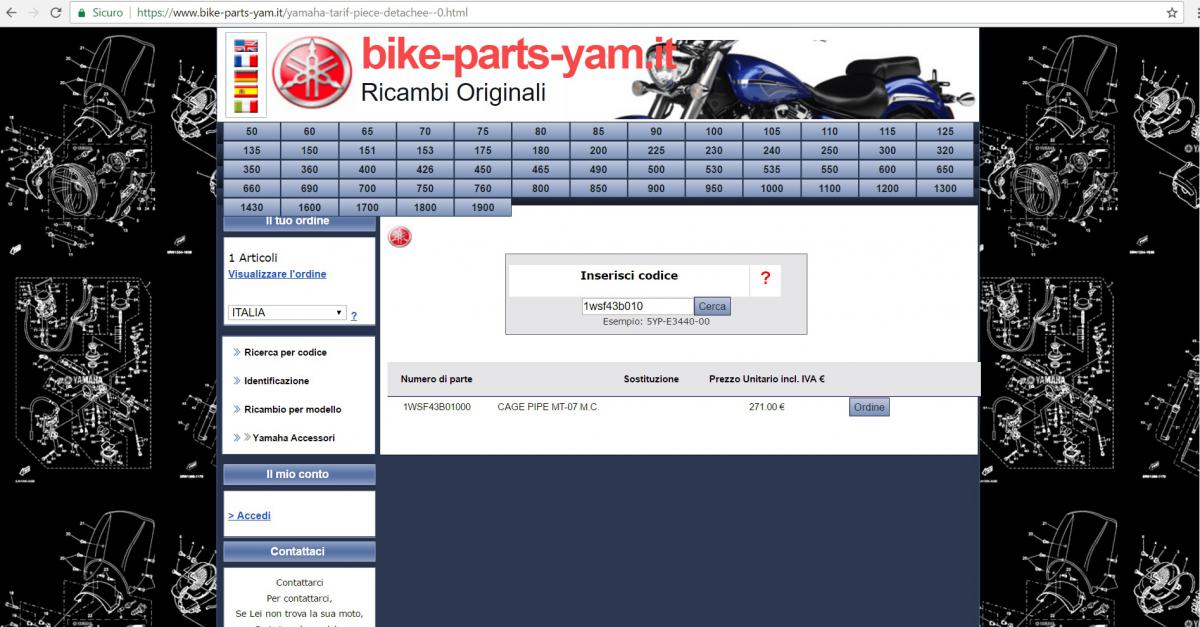Choose the 600 displacement button

coord(887,170)
